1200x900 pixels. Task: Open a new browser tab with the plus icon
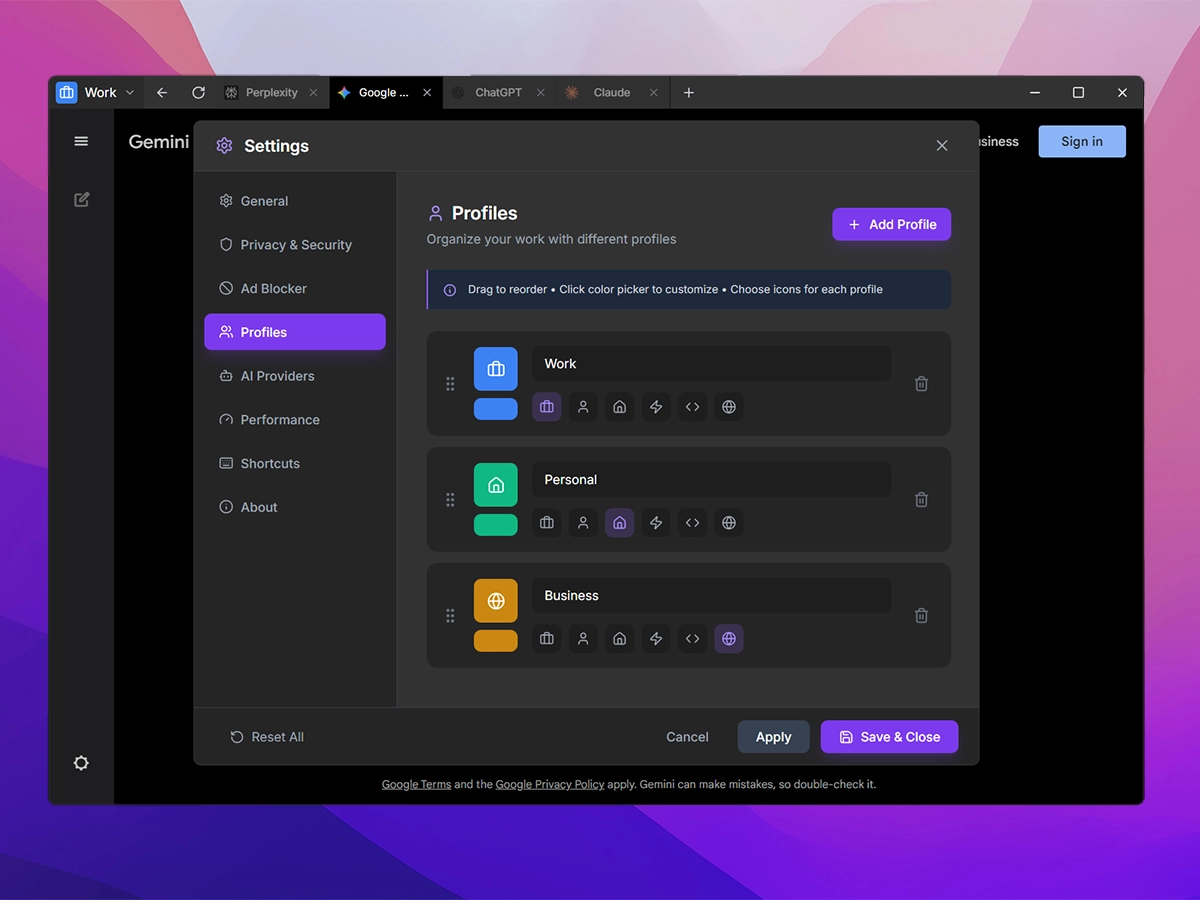pyautogui.click(x=688, y=92)
